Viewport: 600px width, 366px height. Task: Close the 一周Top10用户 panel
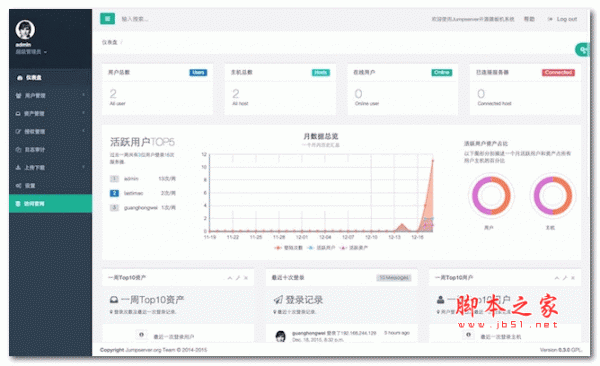[x=573, y=278]
